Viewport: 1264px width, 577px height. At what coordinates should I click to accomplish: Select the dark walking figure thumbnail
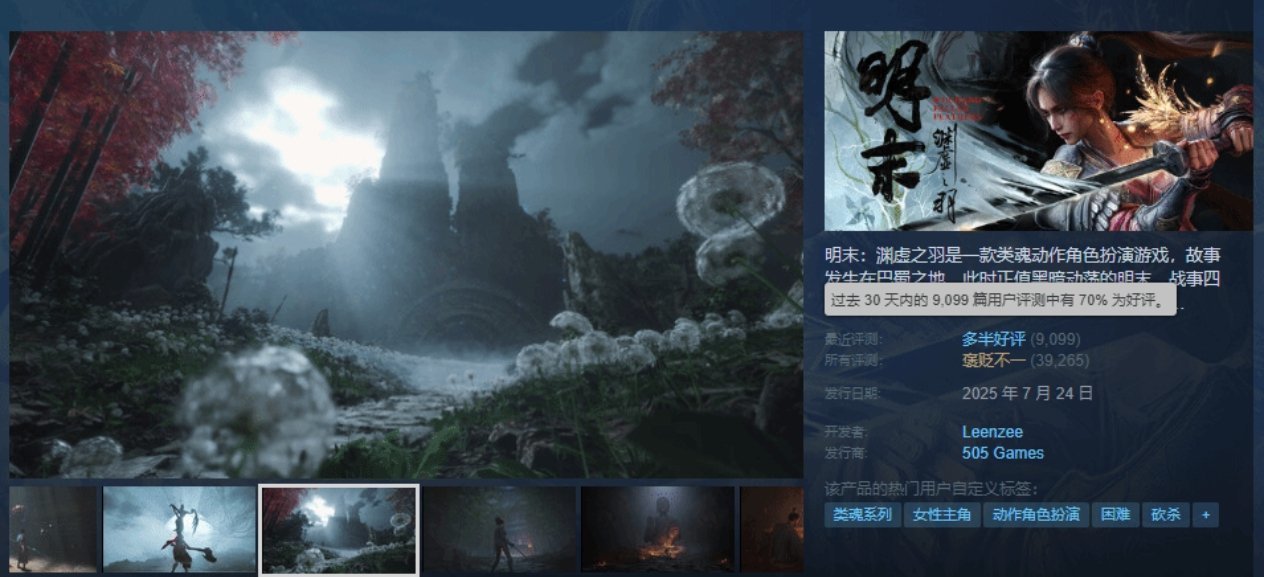coord(499,530)
